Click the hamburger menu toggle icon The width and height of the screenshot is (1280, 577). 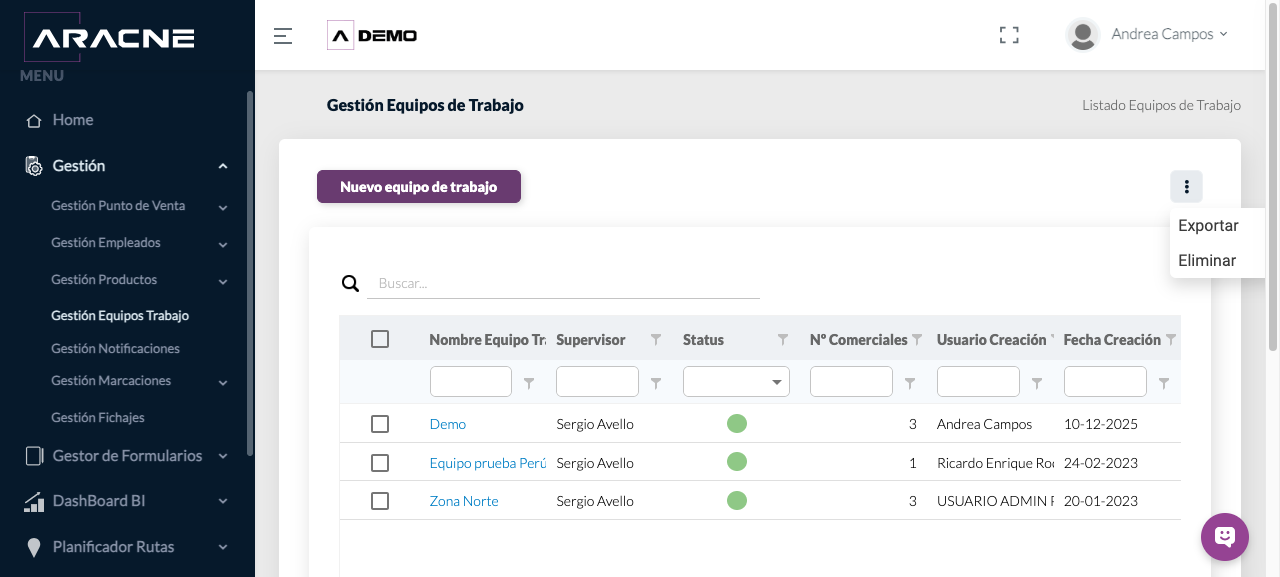(283, 36)
